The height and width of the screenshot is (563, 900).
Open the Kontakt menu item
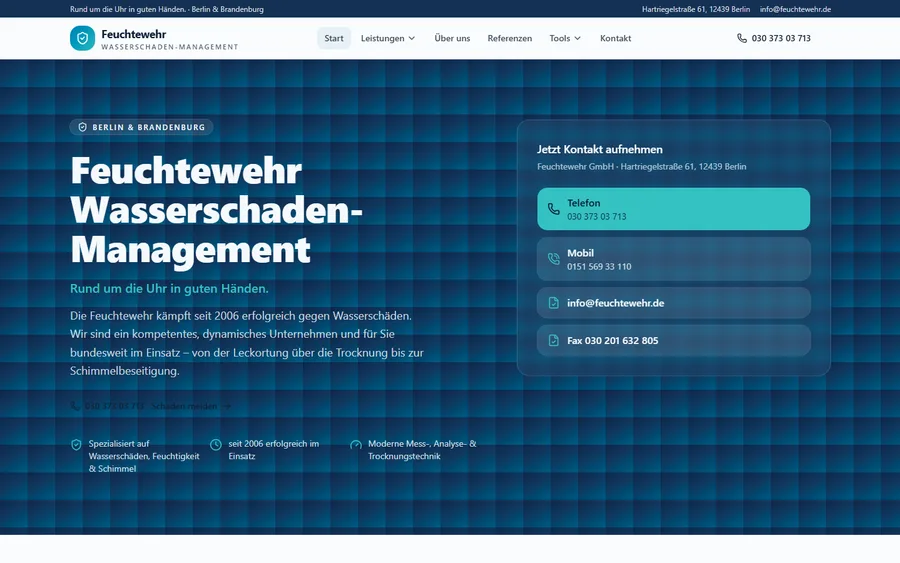[615, 38]
